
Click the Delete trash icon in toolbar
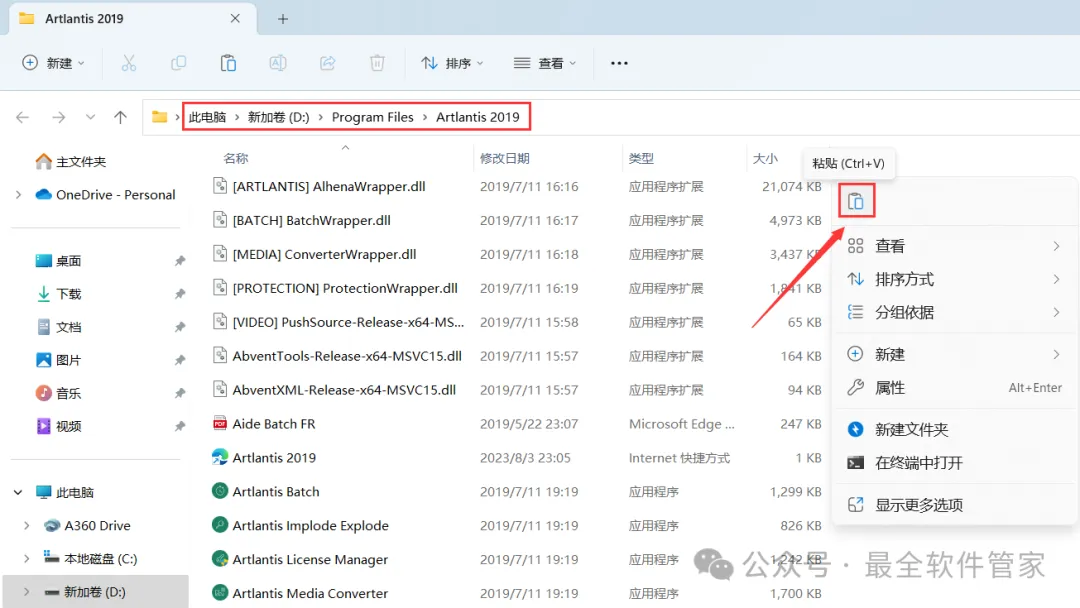377,63
